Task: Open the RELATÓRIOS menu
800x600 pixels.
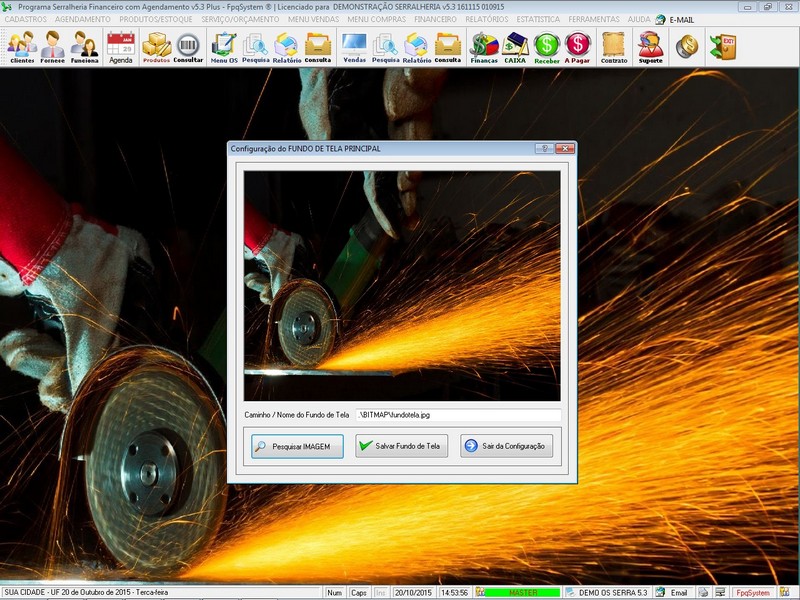Action: click(x=487, y=19)
